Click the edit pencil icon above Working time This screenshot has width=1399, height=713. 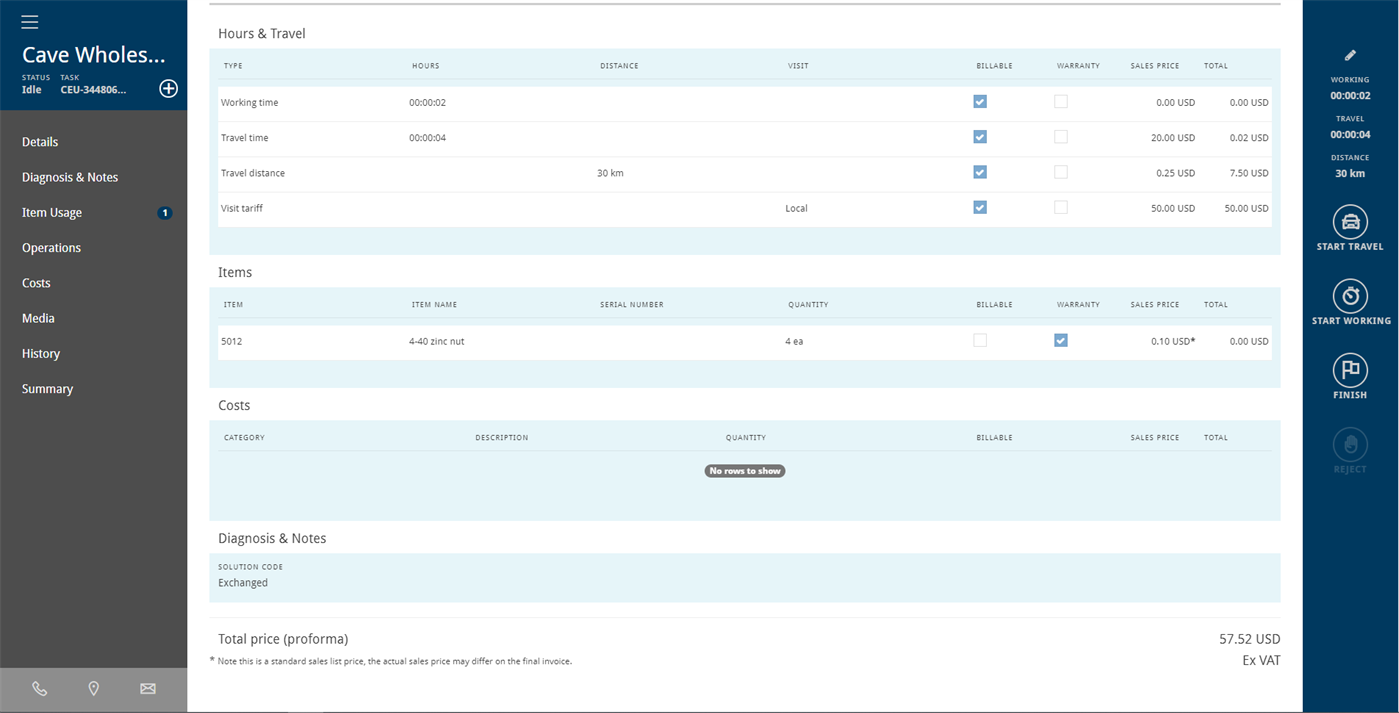click(1349, 55)
